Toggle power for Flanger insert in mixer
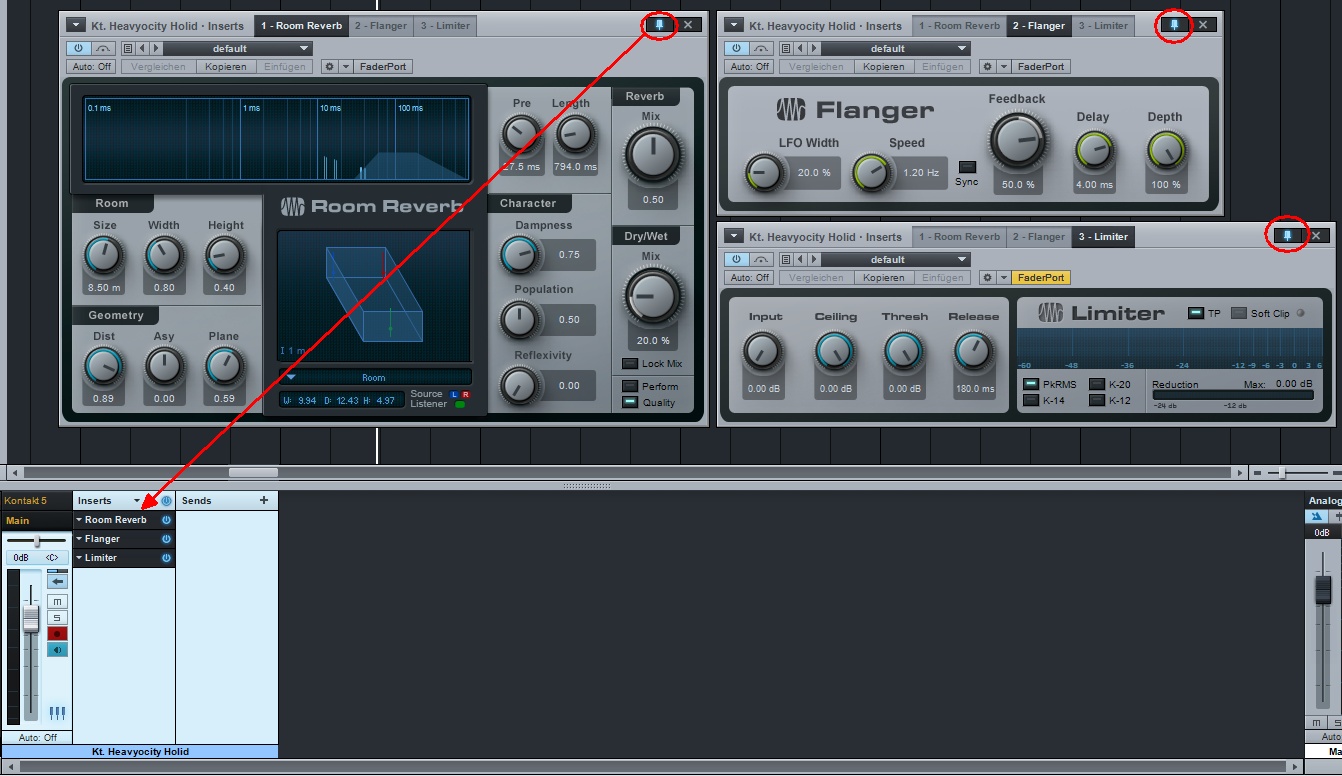Viewport: 1342px width, 776px height. click(x=166, y=539)
